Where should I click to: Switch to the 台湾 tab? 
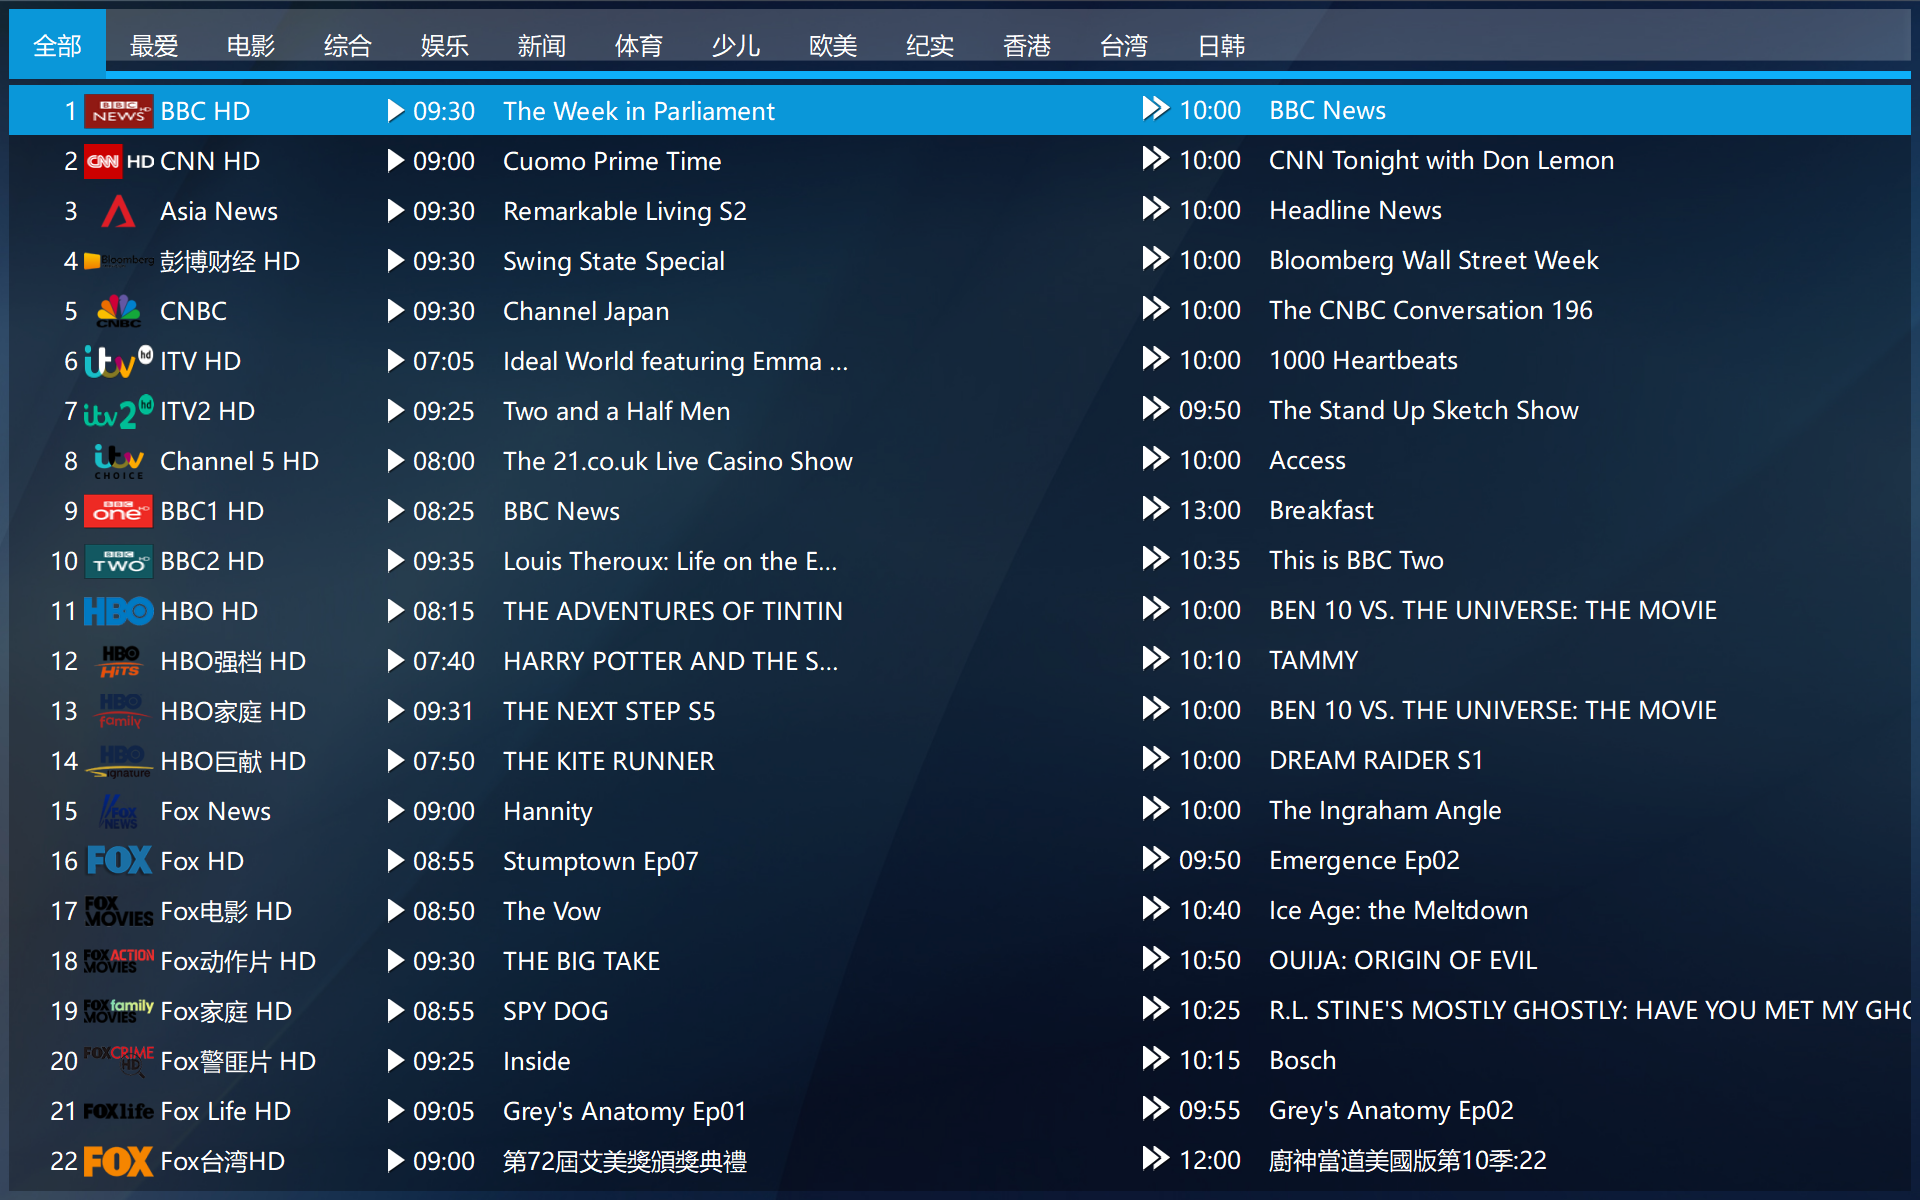pyautogui.click(x=1124, y=45)
